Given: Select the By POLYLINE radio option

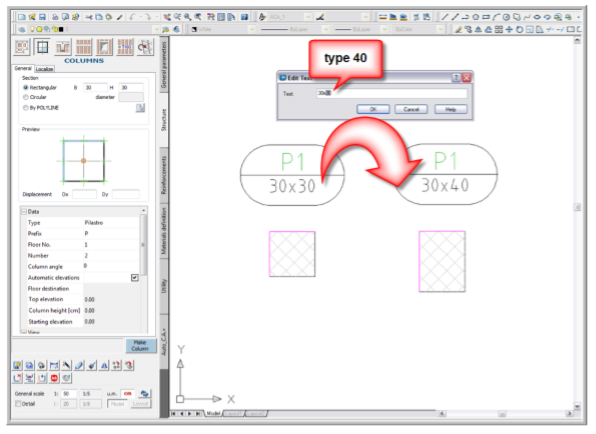Looking at the screenshot, I should pyautogui.click(x=26, y=108).
